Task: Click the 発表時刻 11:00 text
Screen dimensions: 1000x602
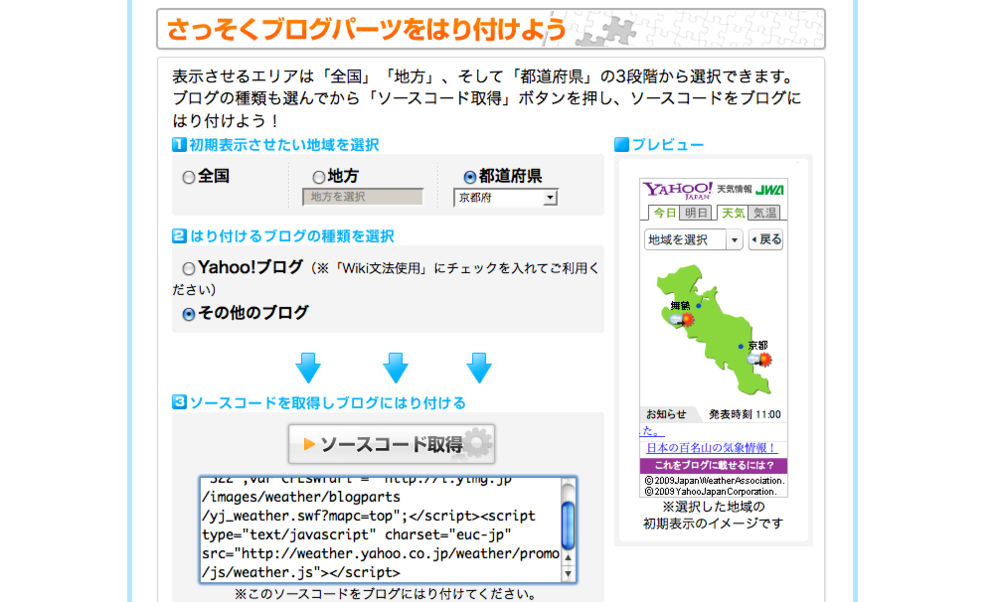Action: point(745,415)
